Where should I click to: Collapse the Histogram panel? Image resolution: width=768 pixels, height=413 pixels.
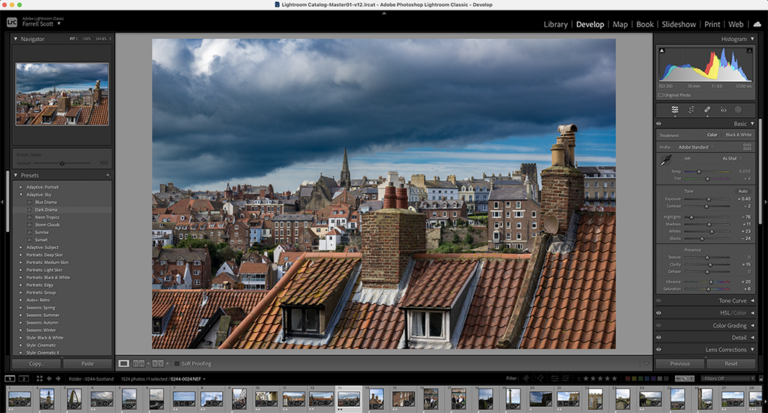(752, 39)
